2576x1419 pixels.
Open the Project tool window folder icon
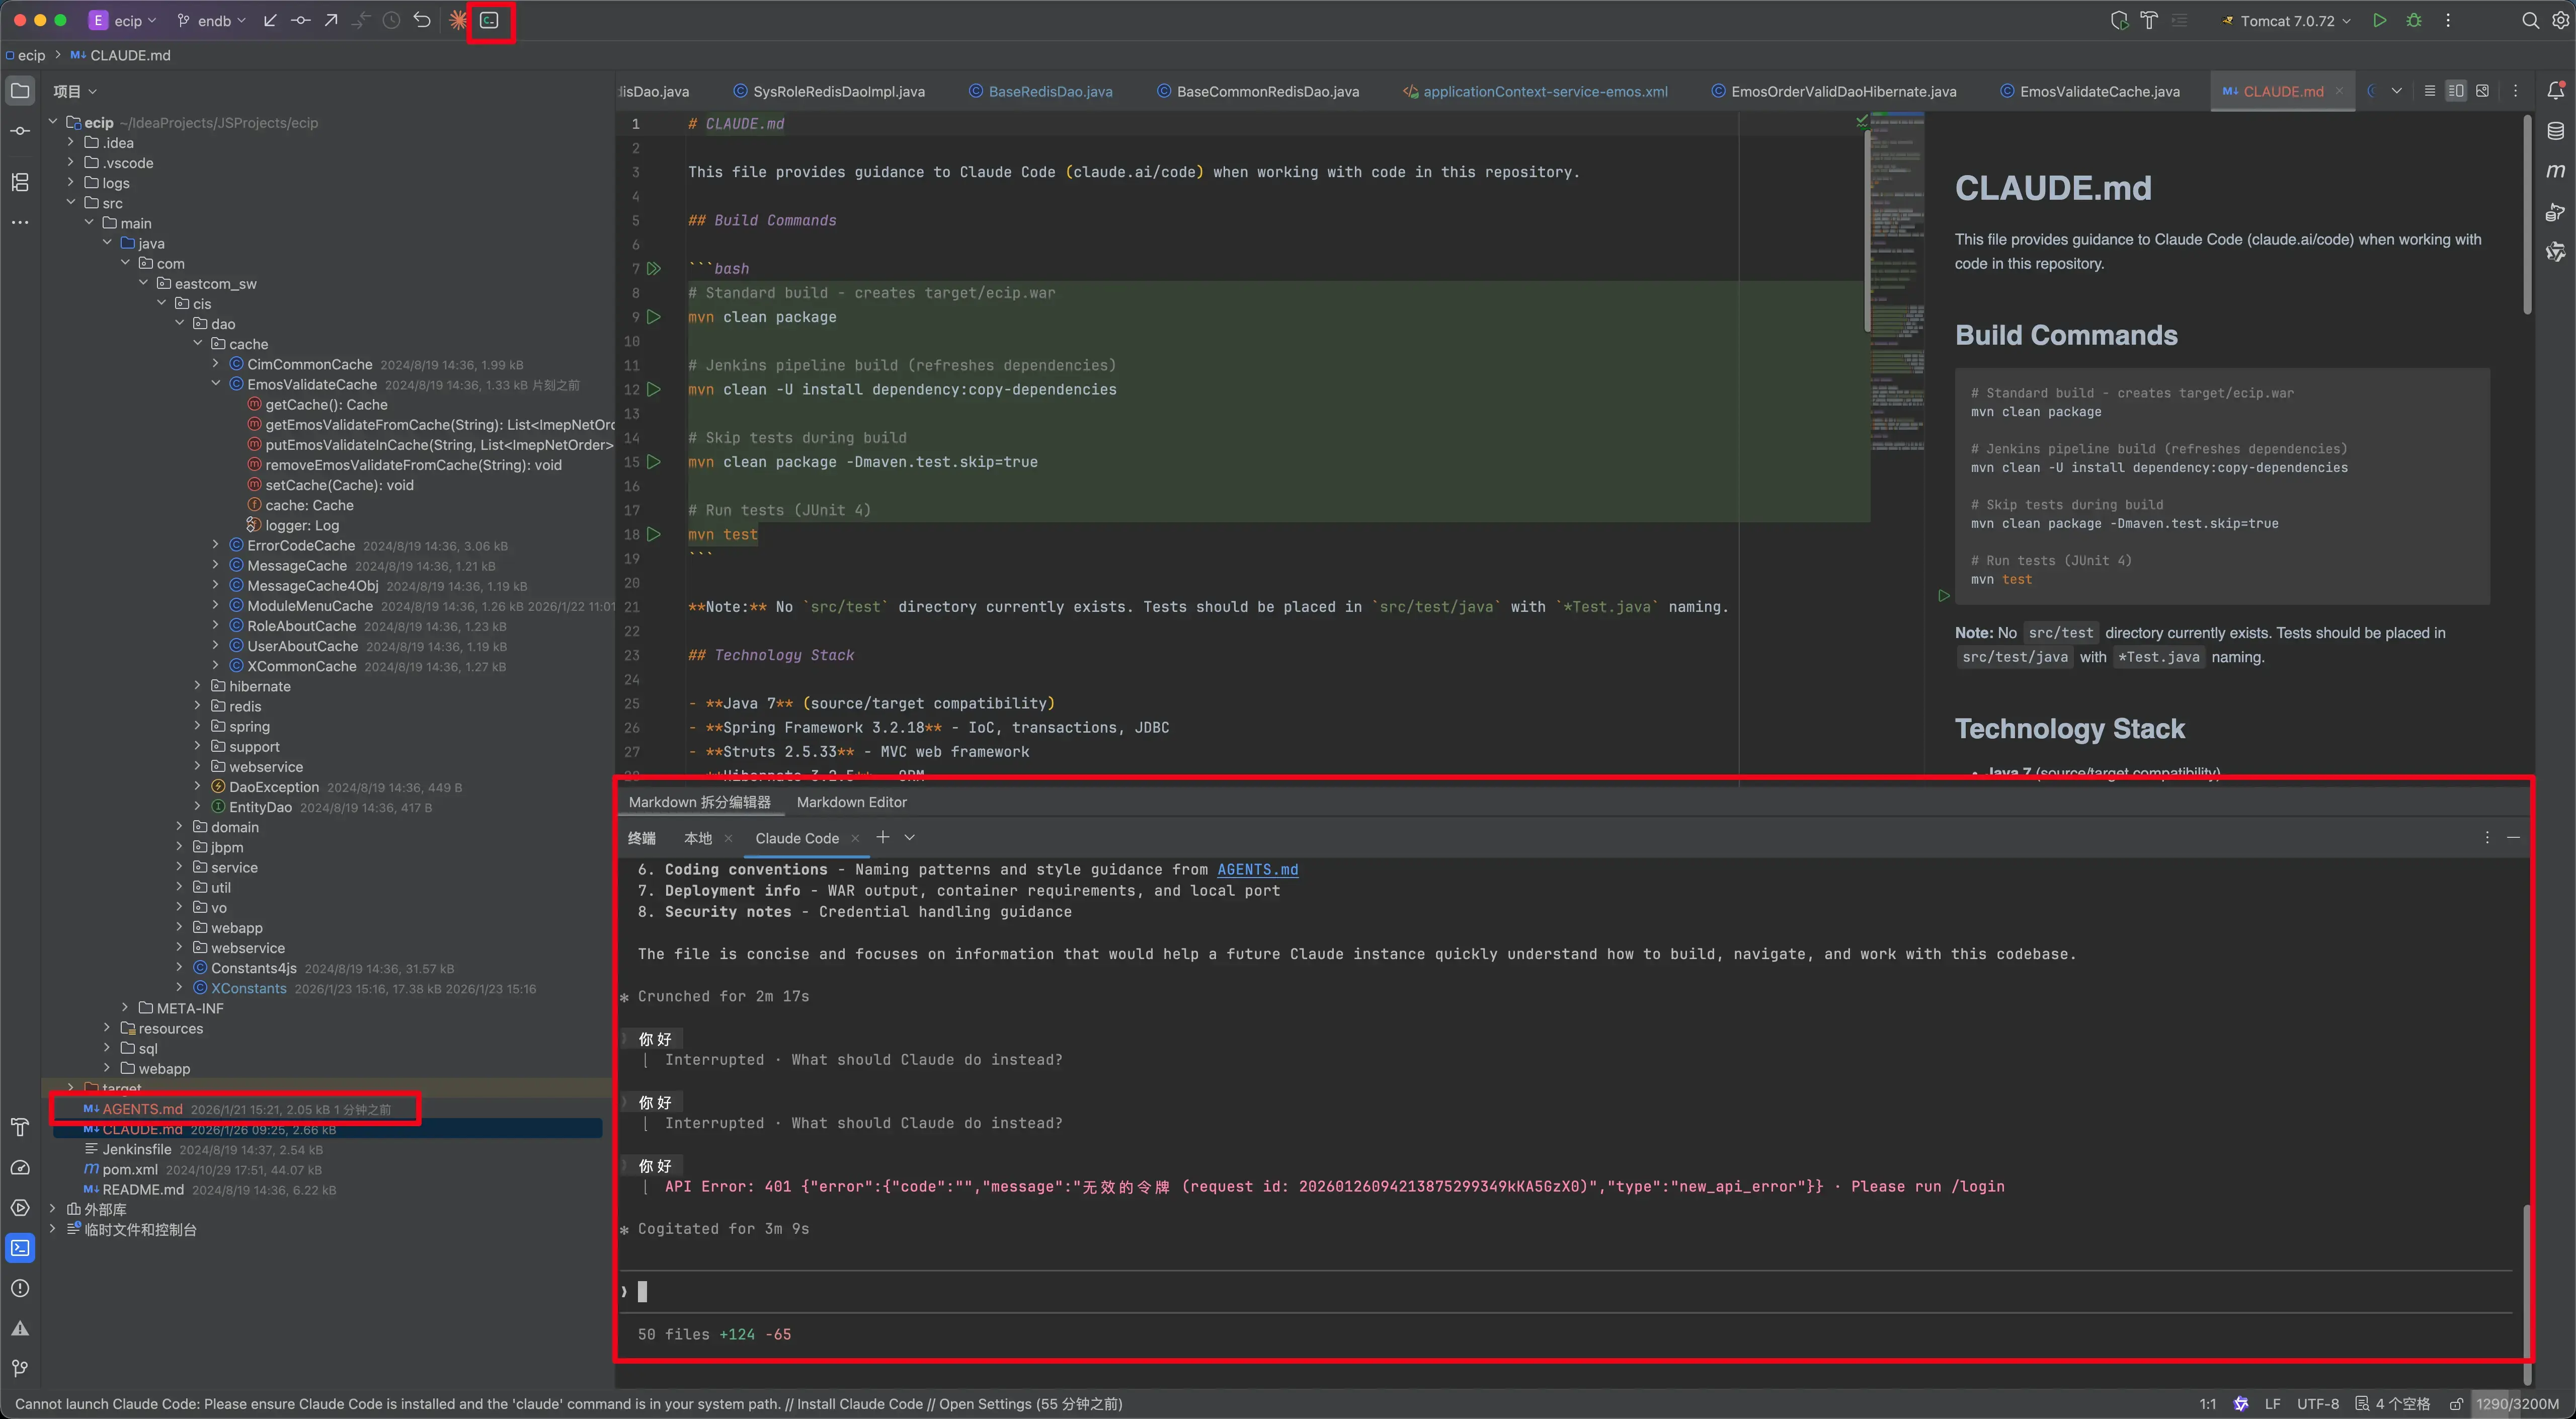[20, 91]
